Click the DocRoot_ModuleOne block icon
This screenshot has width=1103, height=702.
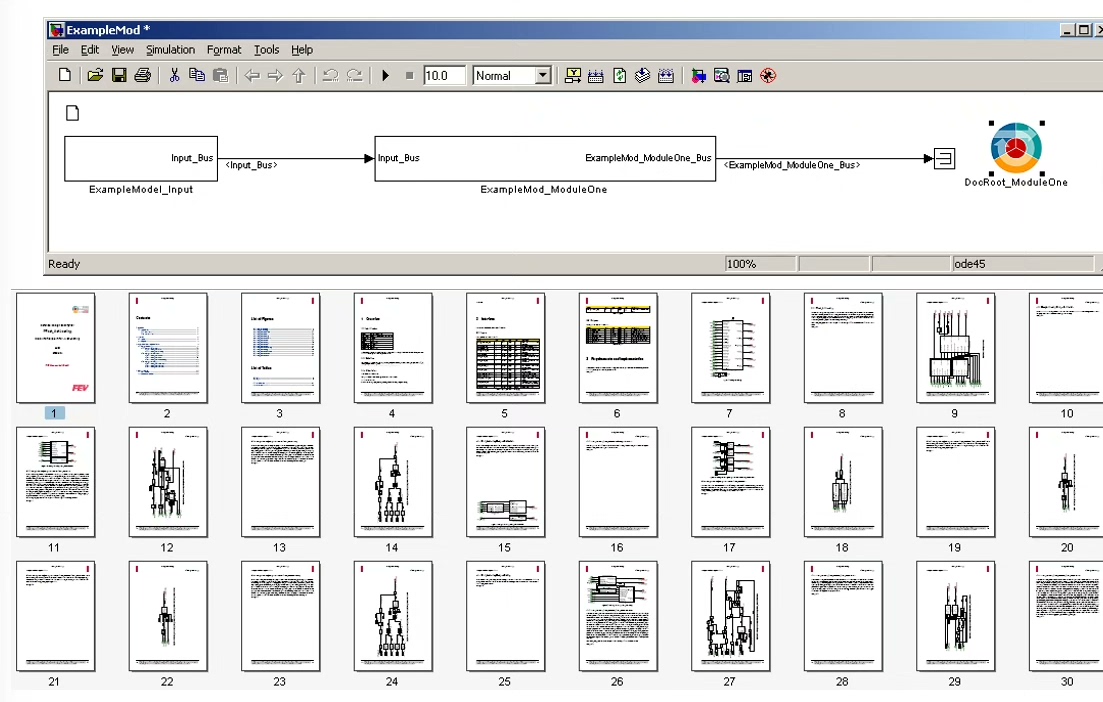coord(1016,148)
